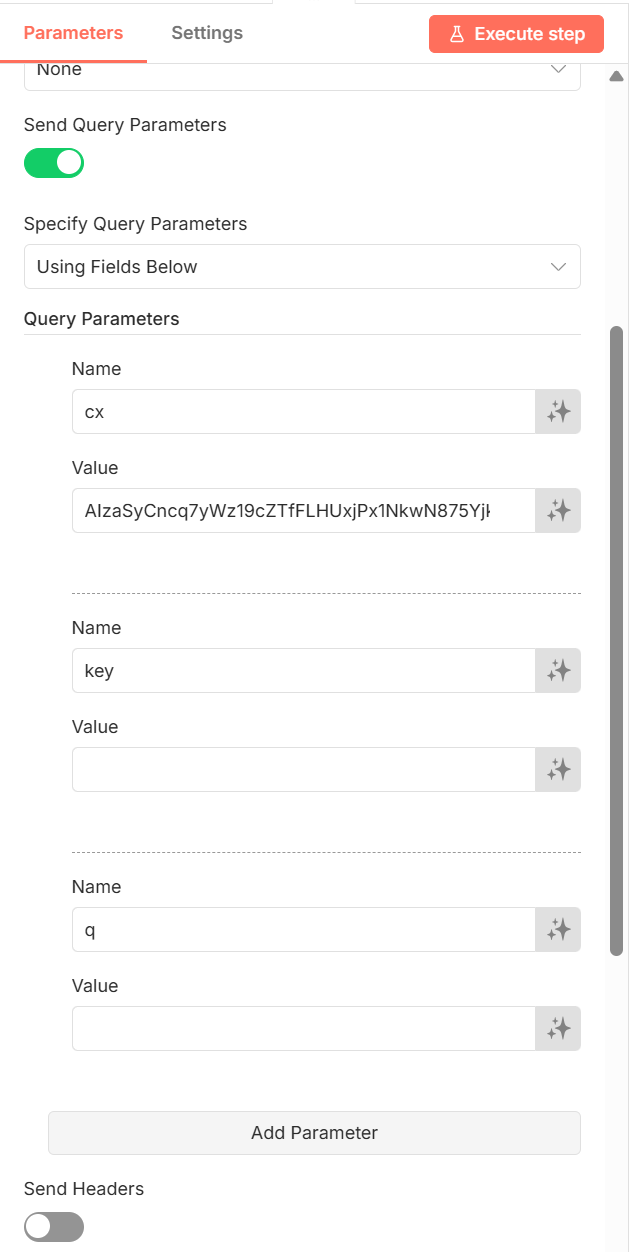Click the empty Value field for key
This screenshot has height=1252, width=629.
point(303,769)
